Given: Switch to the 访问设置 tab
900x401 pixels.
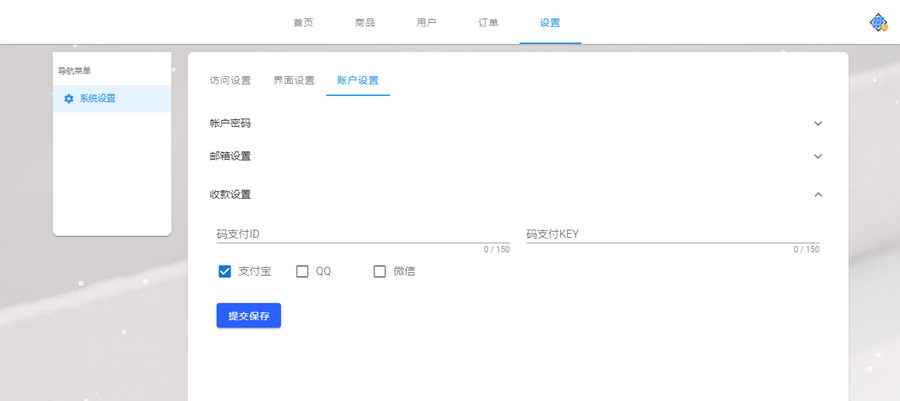Looking at the screenshot, I should (x=230, y=80).
